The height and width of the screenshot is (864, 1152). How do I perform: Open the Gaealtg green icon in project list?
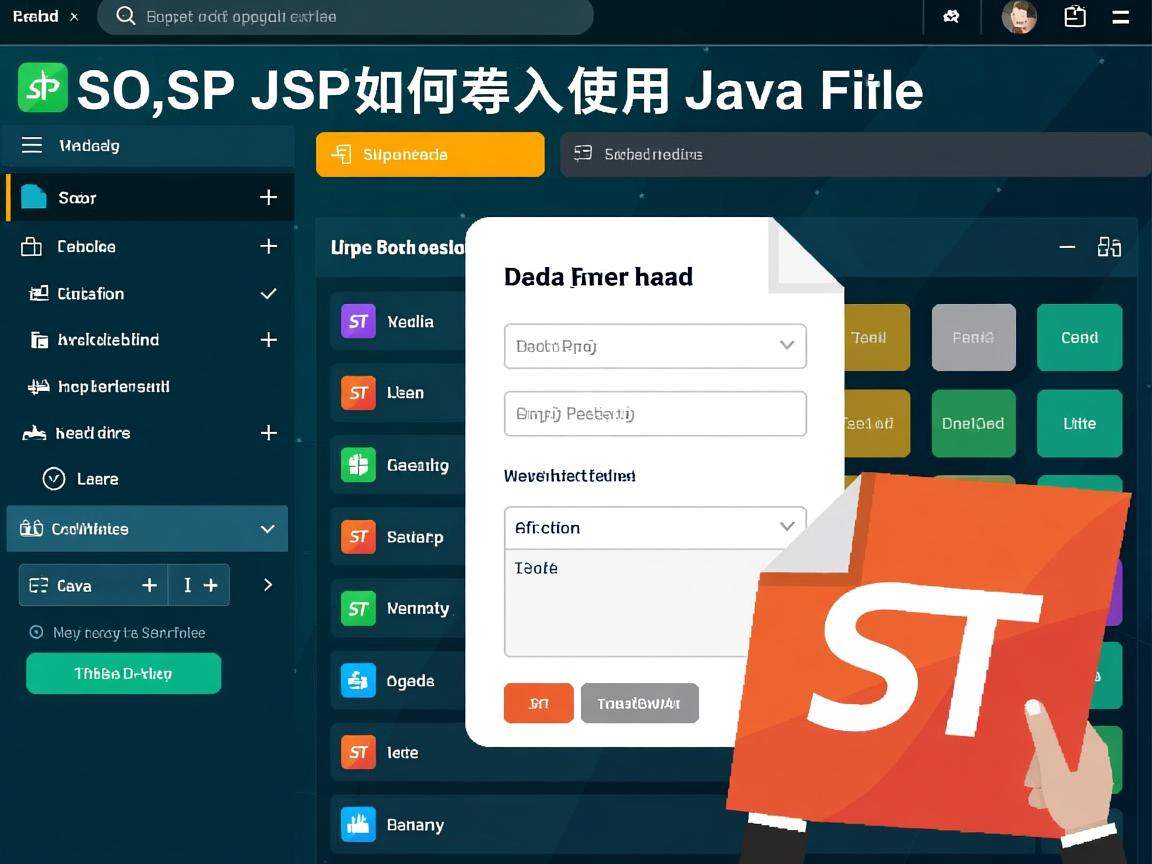(358, 464)
